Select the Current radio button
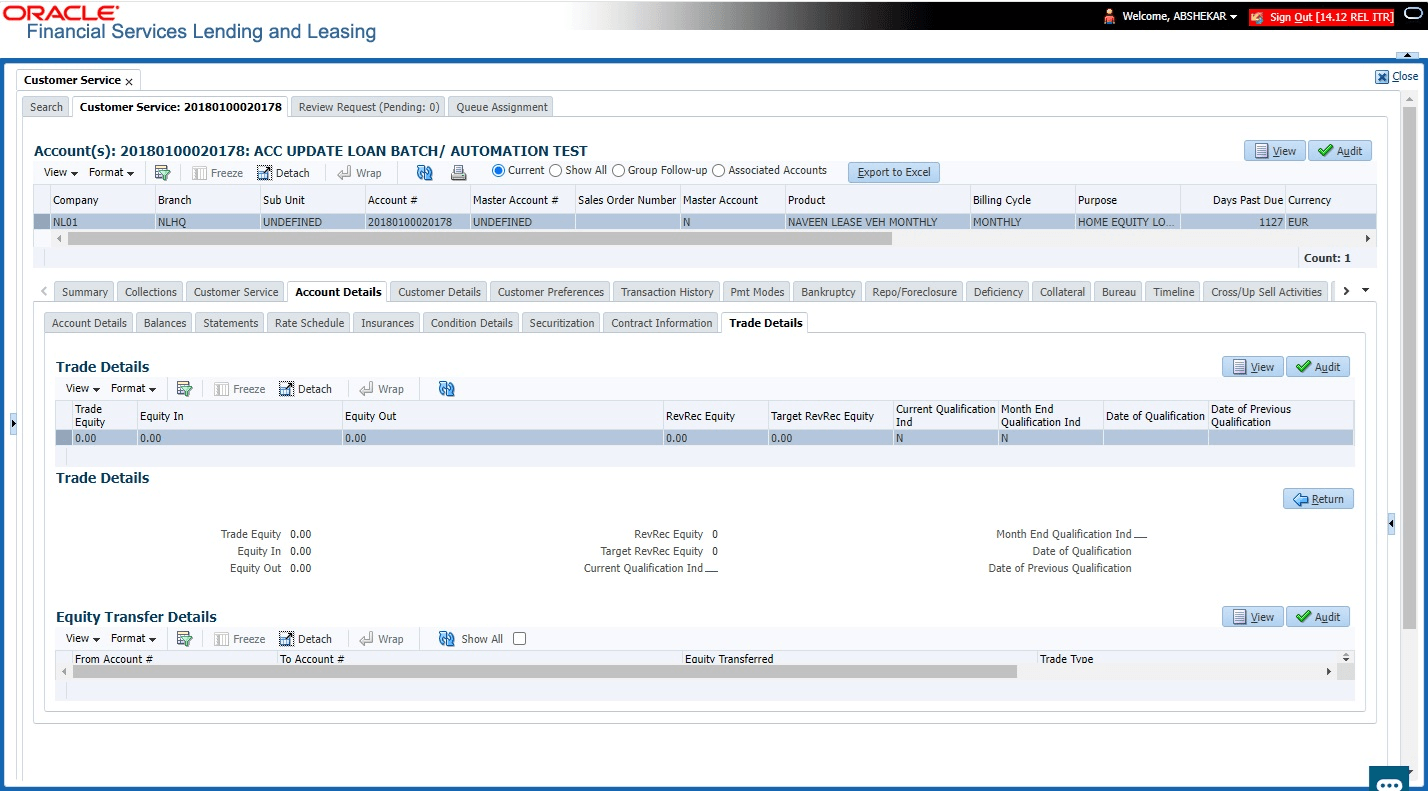Image resolution: width=1428 pixels, height=791 pixels. pyautogui.click(x=499, y=171)
